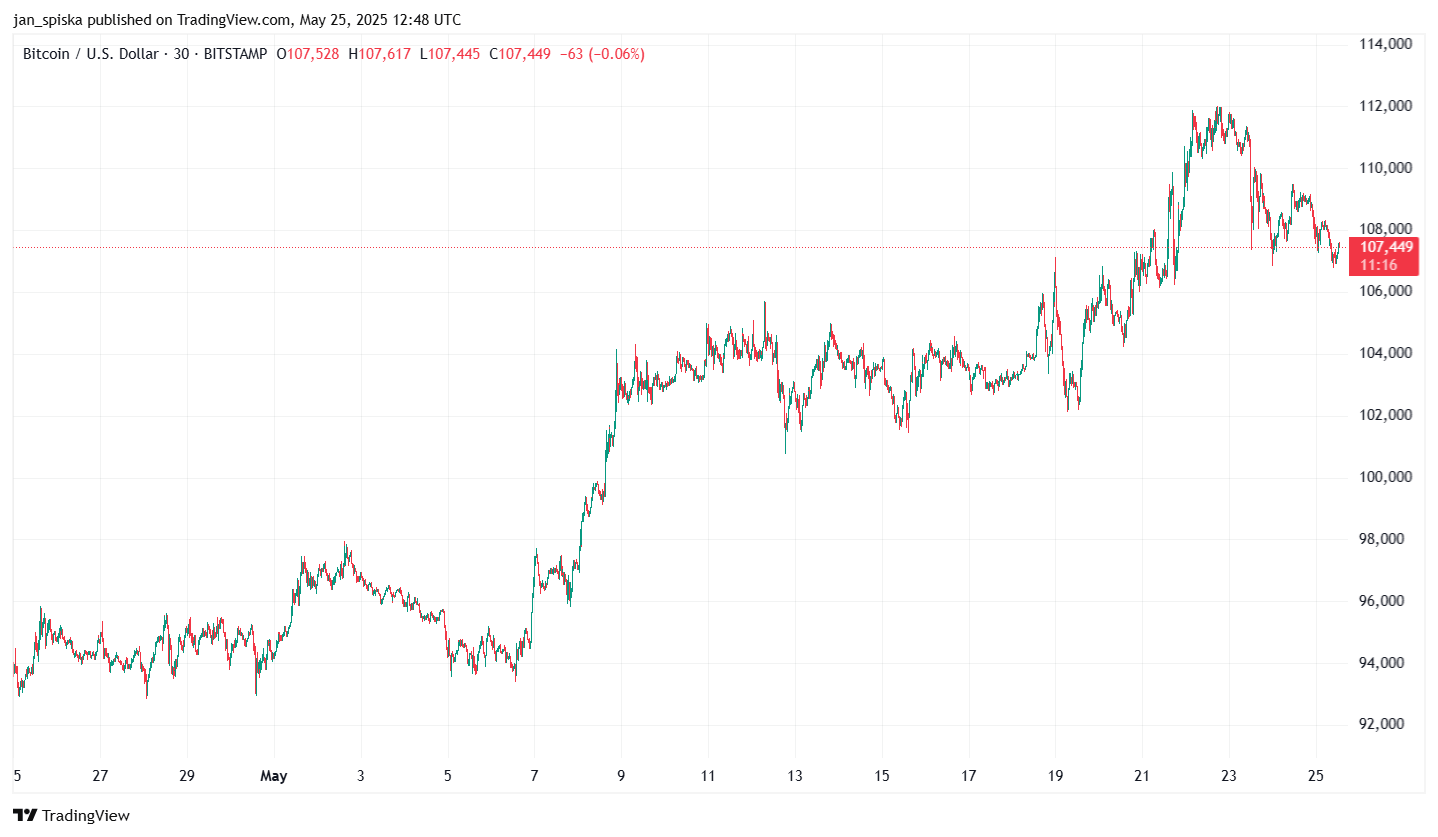Click the 106,000 price axis label
Image resolution: width=1438 pixels, height=837 pixels.
coord(1385,291)
